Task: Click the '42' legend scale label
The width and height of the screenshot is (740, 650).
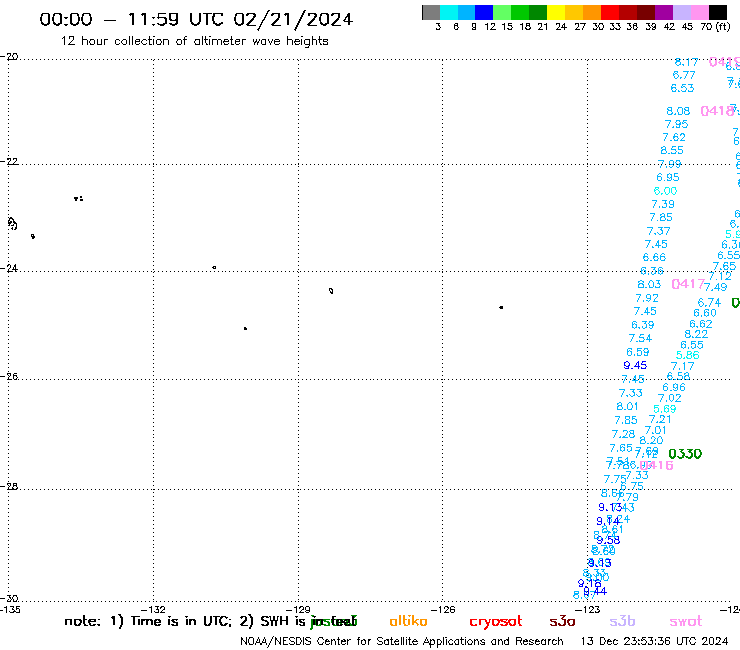Action: click(669, 27)
